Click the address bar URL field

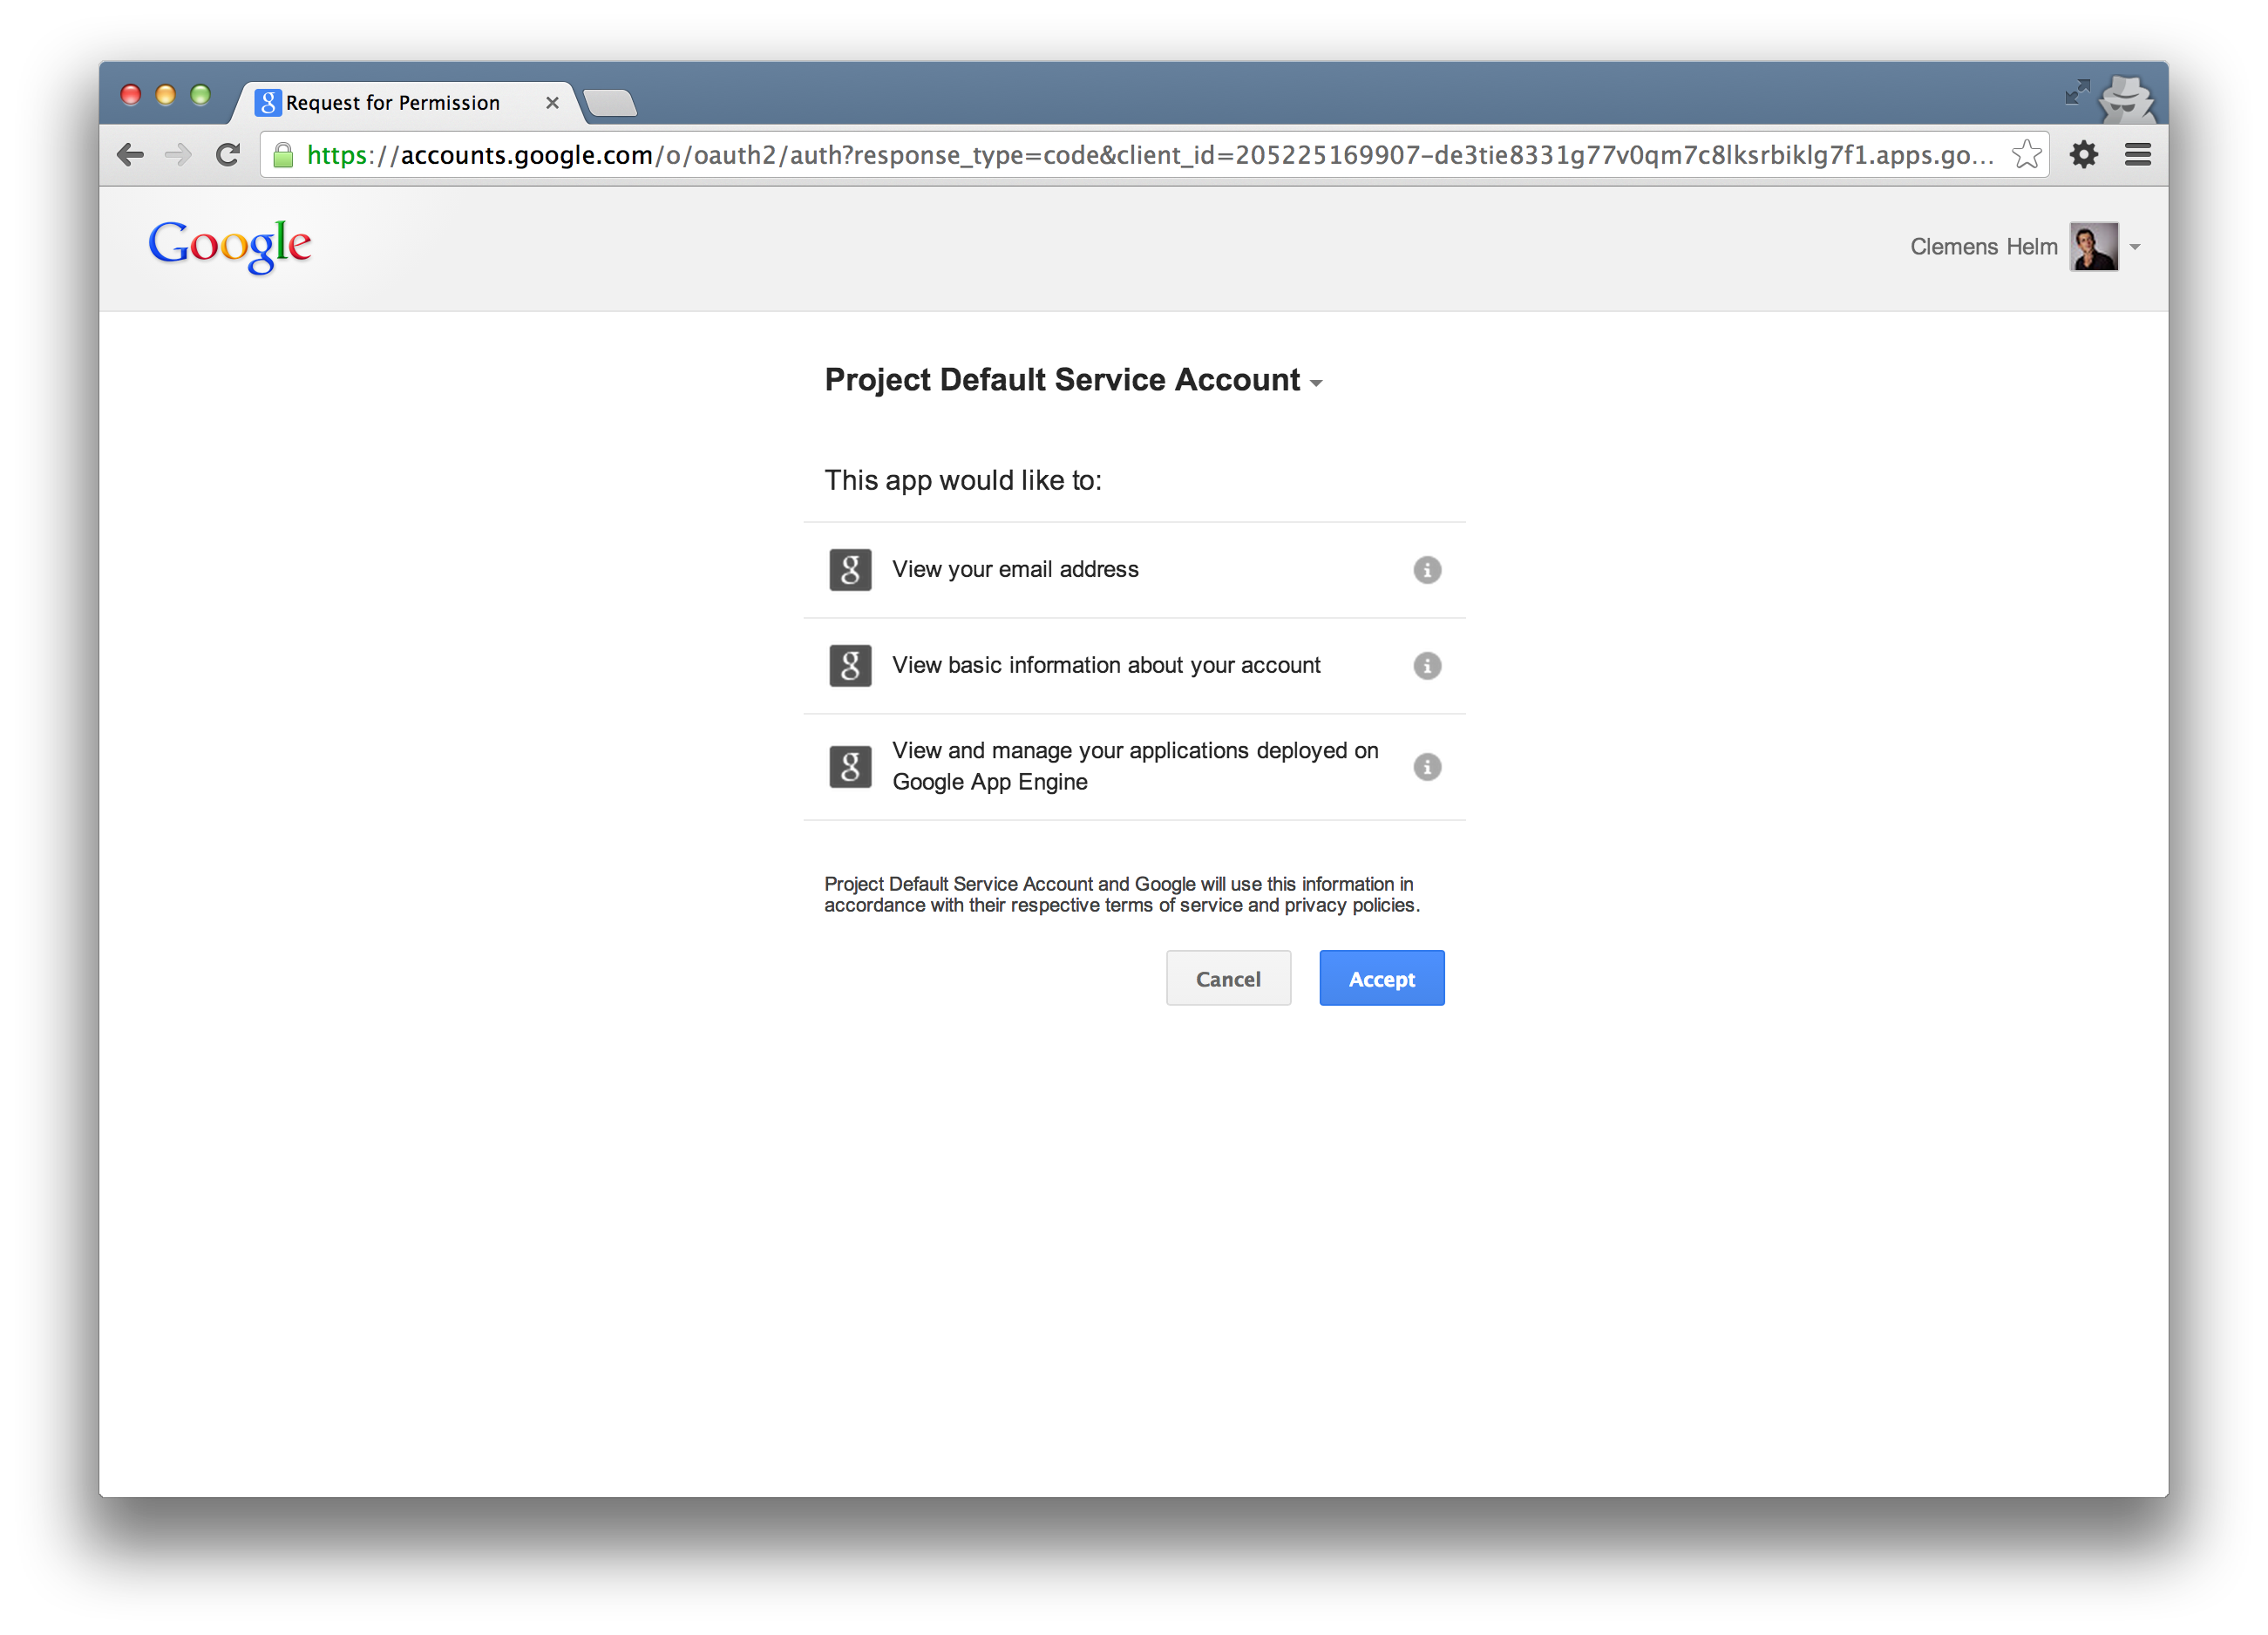[x=1100, y=155]
